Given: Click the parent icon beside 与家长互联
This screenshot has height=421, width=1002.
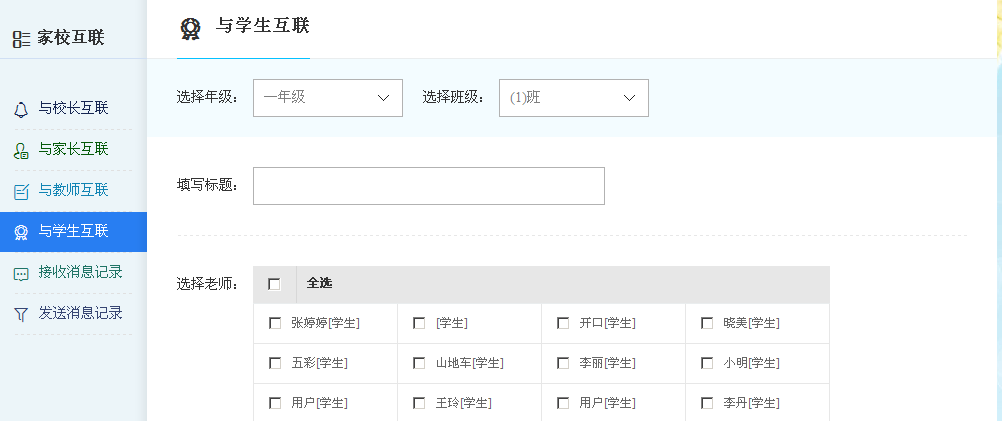Looking at the screenshot, I should pyautogui.click(x=21, y=150).
